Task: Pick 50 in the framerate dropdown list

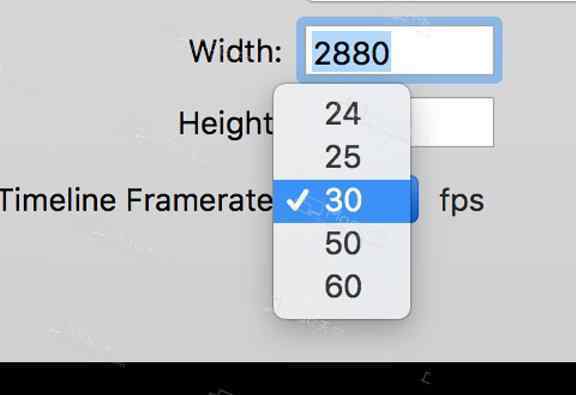Action: [x=342, y=243]
